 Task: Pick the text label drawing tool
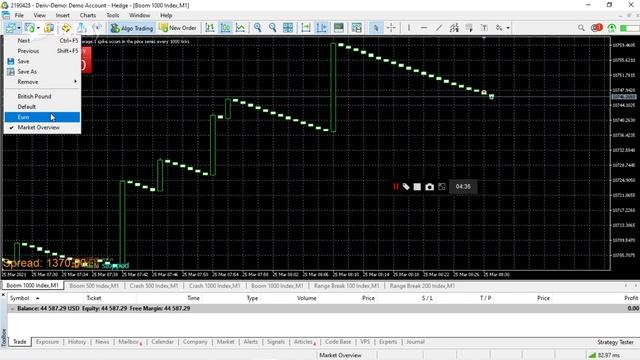click(x=484, y=28)
